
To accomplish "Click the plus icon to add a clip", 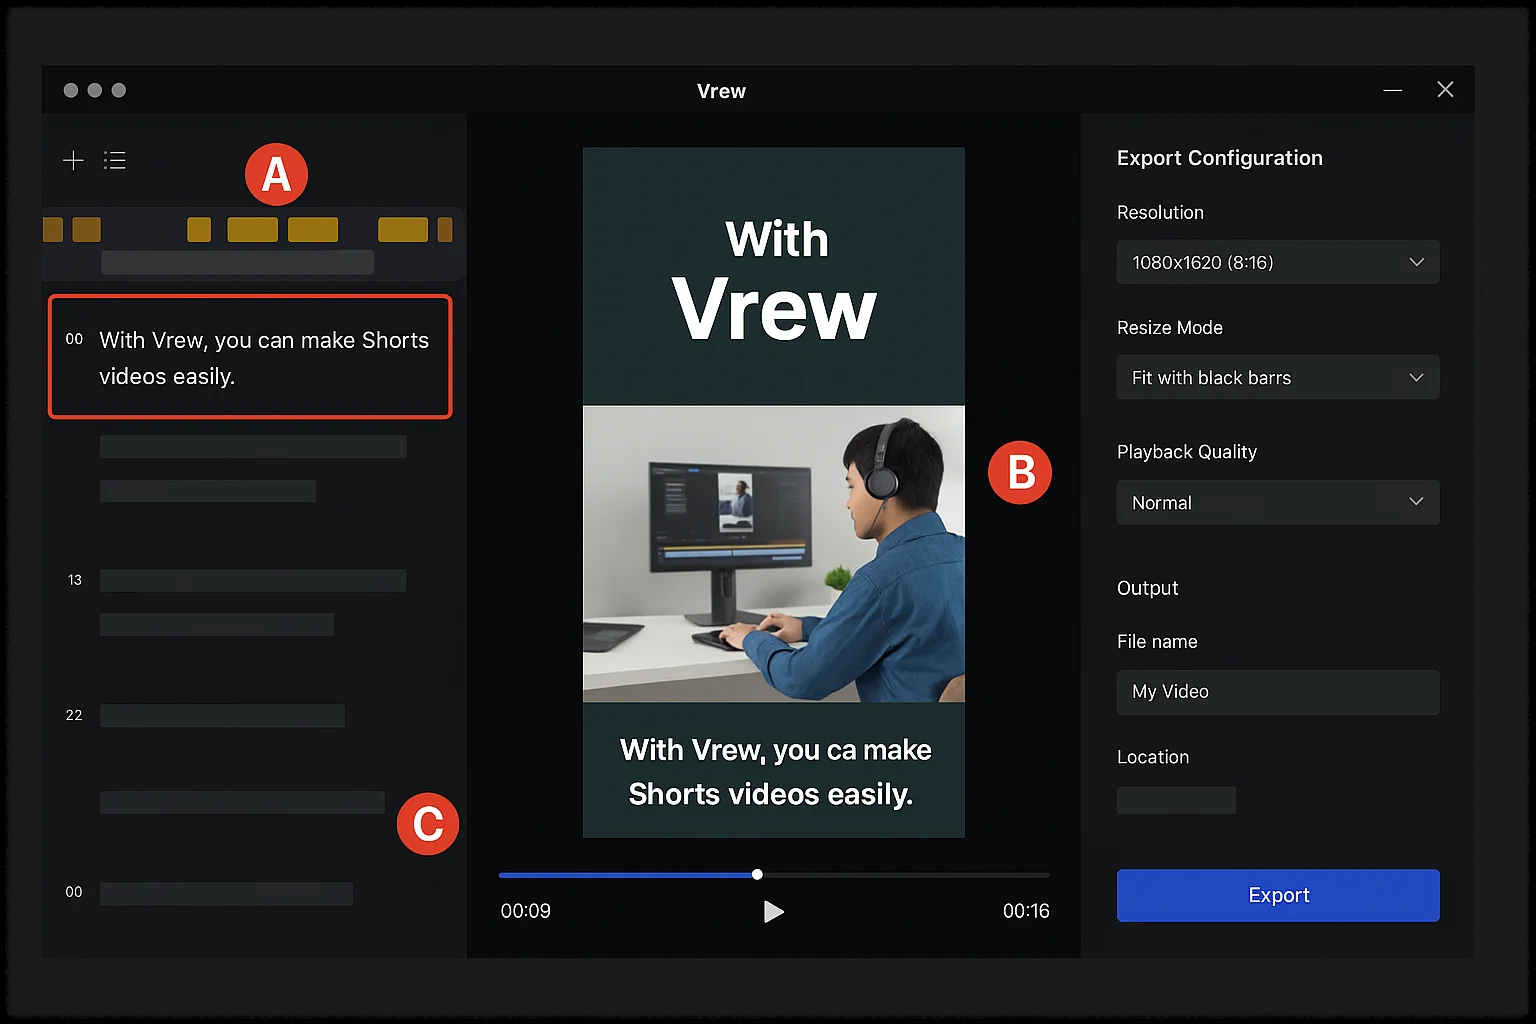I will click(x=73, y=160).
